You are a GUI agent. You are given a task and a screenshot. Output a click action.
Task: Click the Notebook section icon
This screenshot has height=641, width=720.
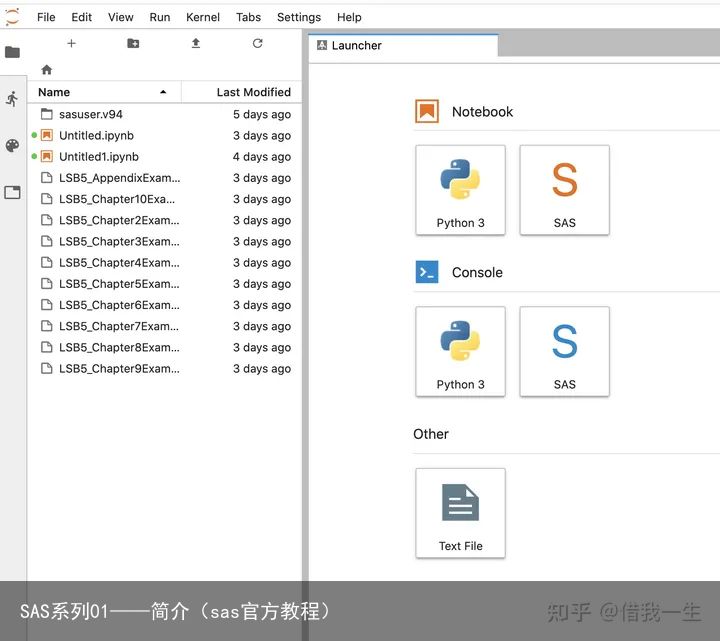tap(427, 111)
